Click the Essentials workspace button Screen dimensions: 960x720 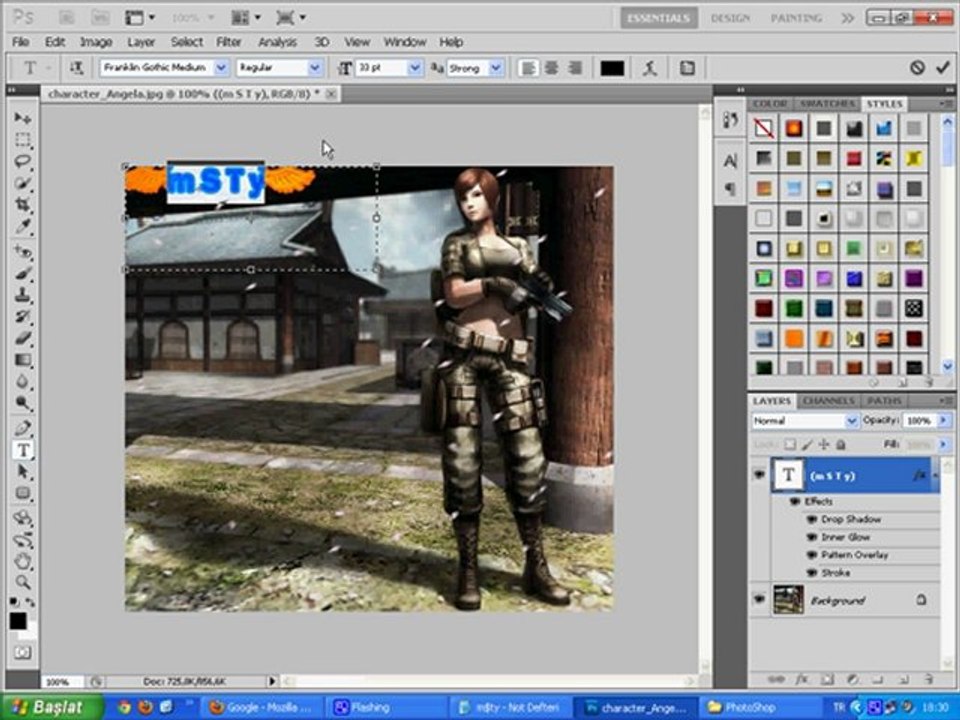click(x=659, y=18)
